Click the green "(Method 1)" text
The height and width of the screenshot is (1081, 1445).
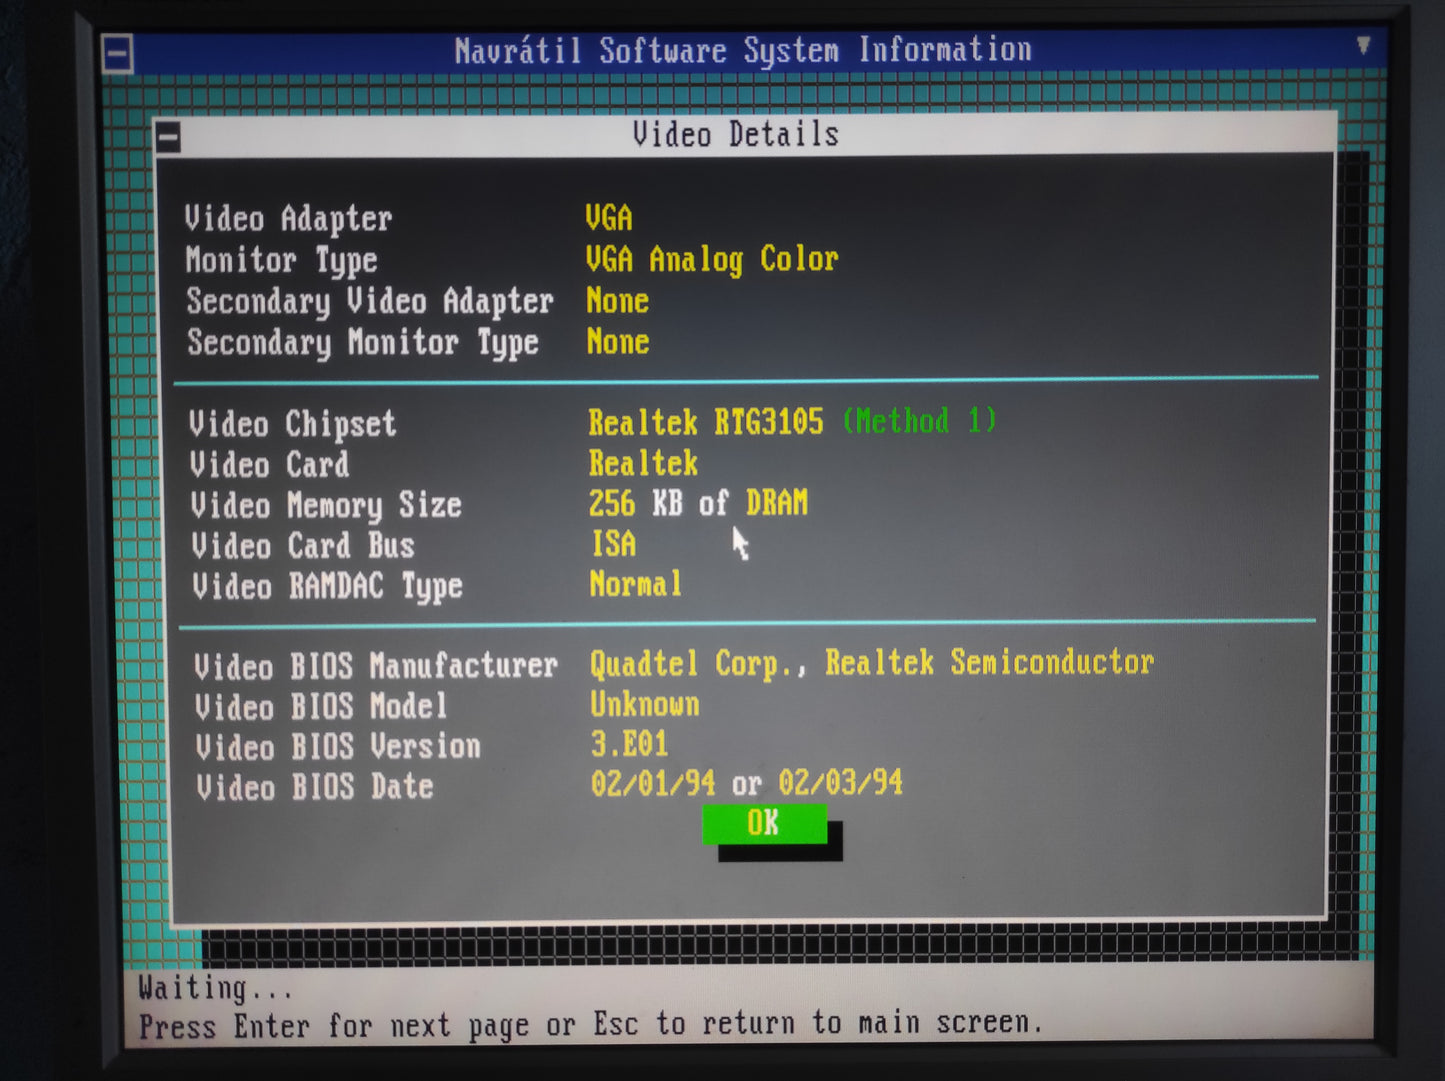click(x=919, y=421)
